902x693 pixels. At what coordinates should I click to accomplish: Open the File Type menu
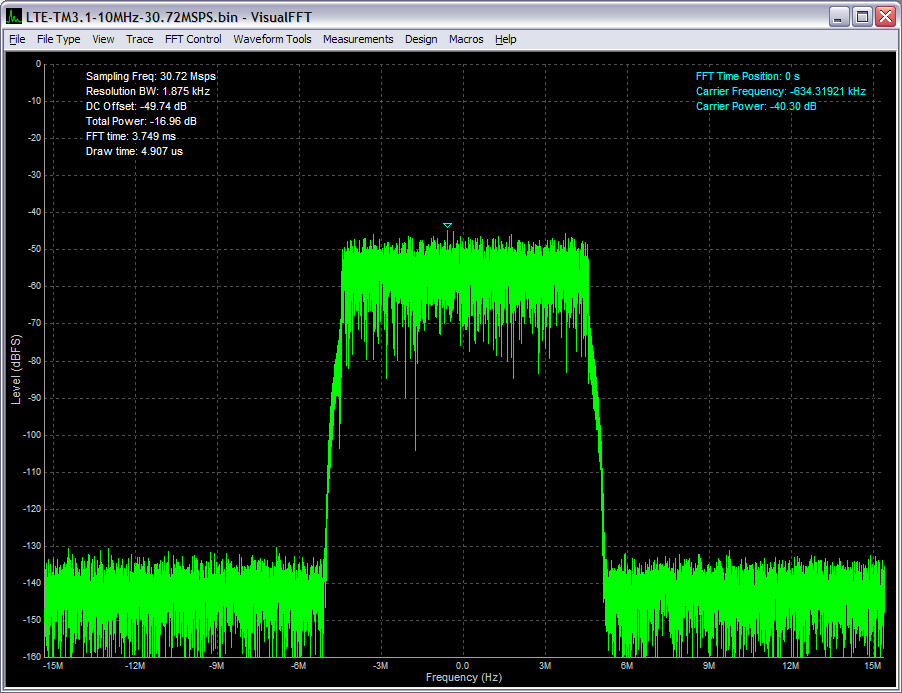coord(58,39)
